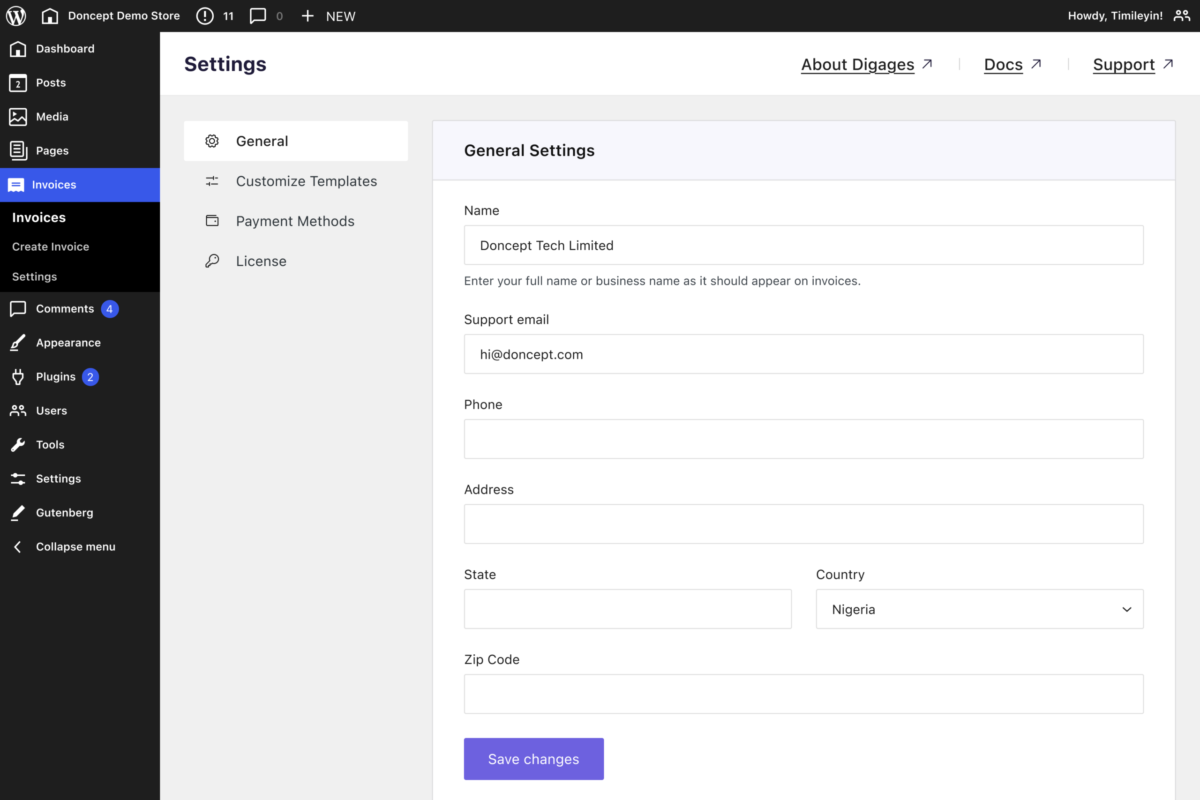Image resolution: width=1200 pixels, height=800 pixels.
Task: Open the Doncept Demo Store home icon
Action: (50, 16)
